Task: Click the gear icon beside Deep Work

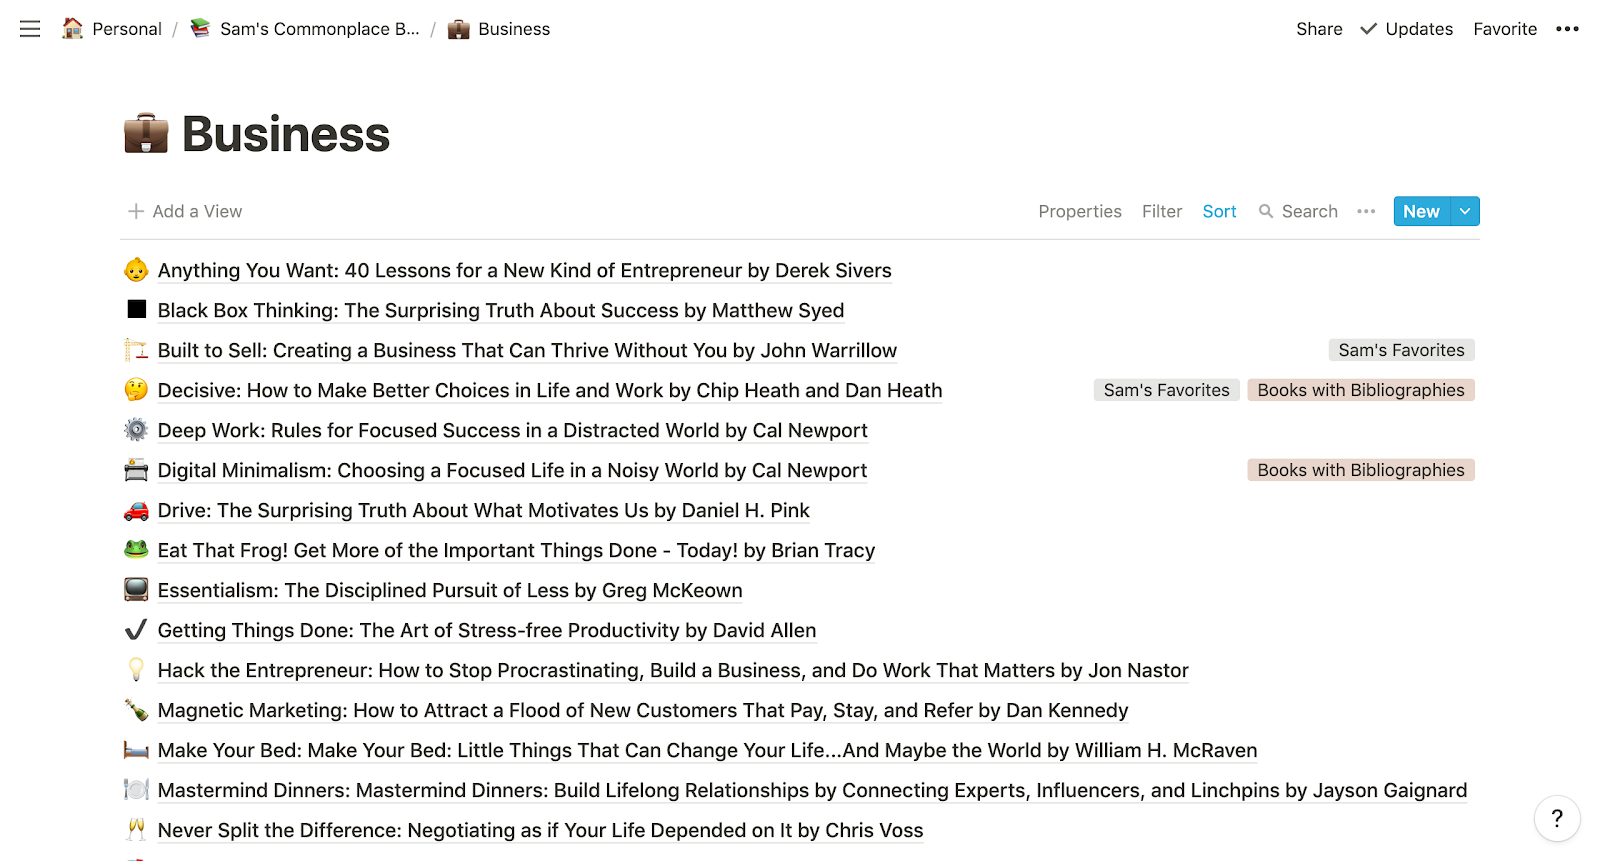Action: click(136, 430)
